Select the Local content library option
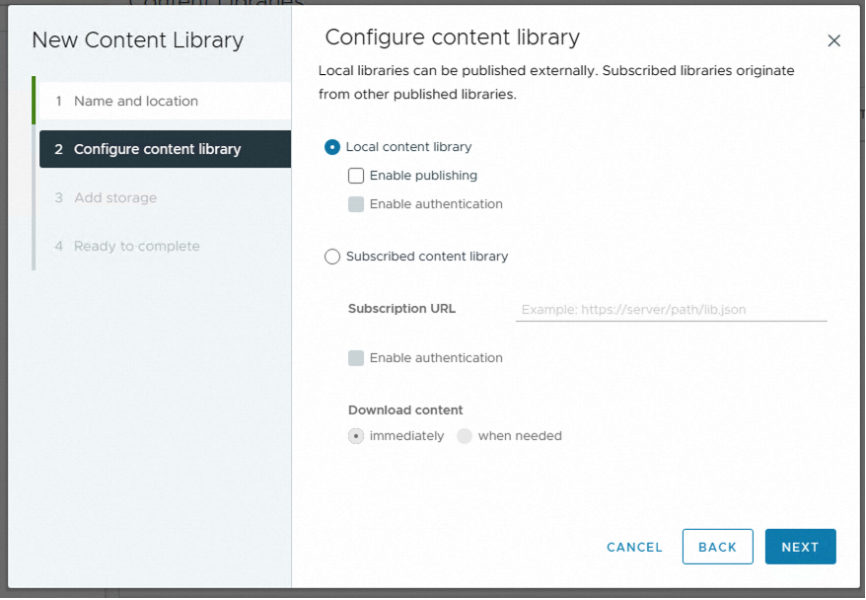The height and width of the screenshot is (600, 866). pyautogui.click(x=333, y=147)
